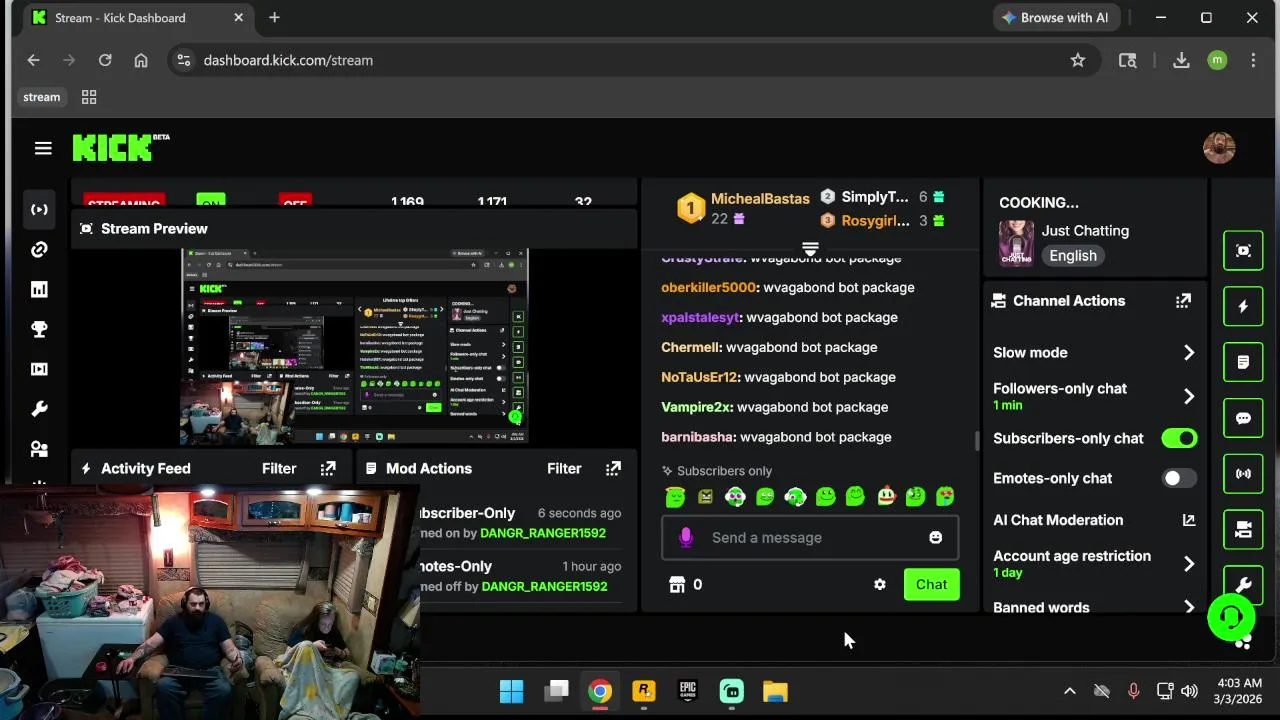Screen dimensions: 1280x720
Task: Open Mod Actions Filter
Action: (564, 468)
